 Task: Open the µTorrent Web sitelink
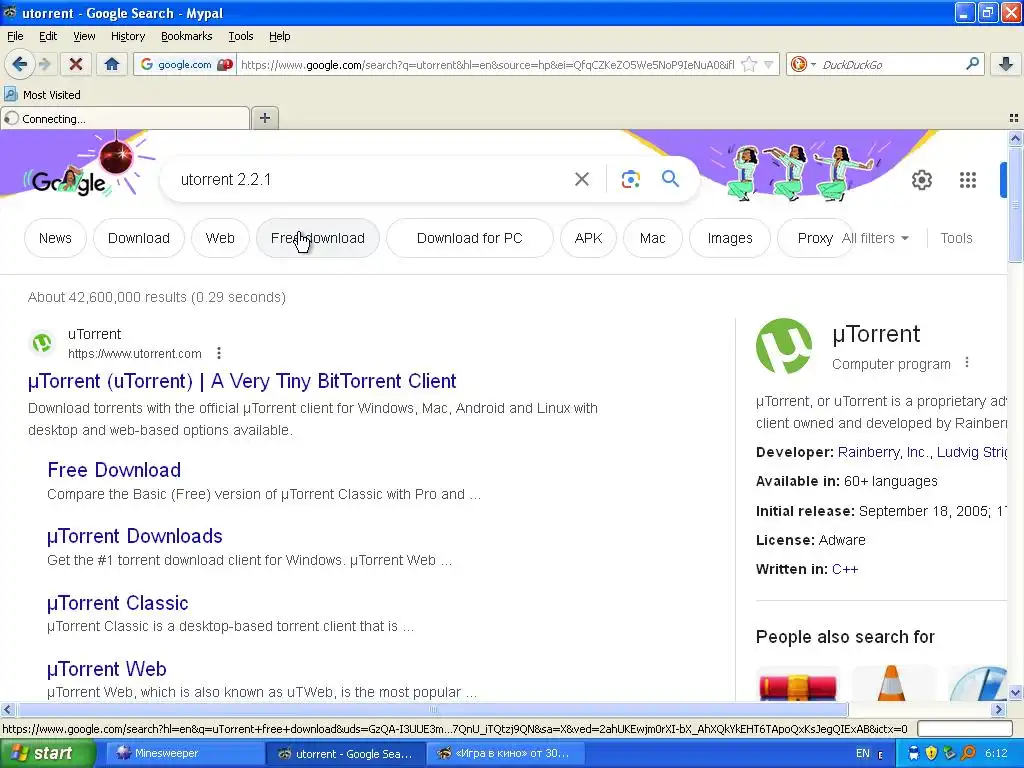[106, 668]
